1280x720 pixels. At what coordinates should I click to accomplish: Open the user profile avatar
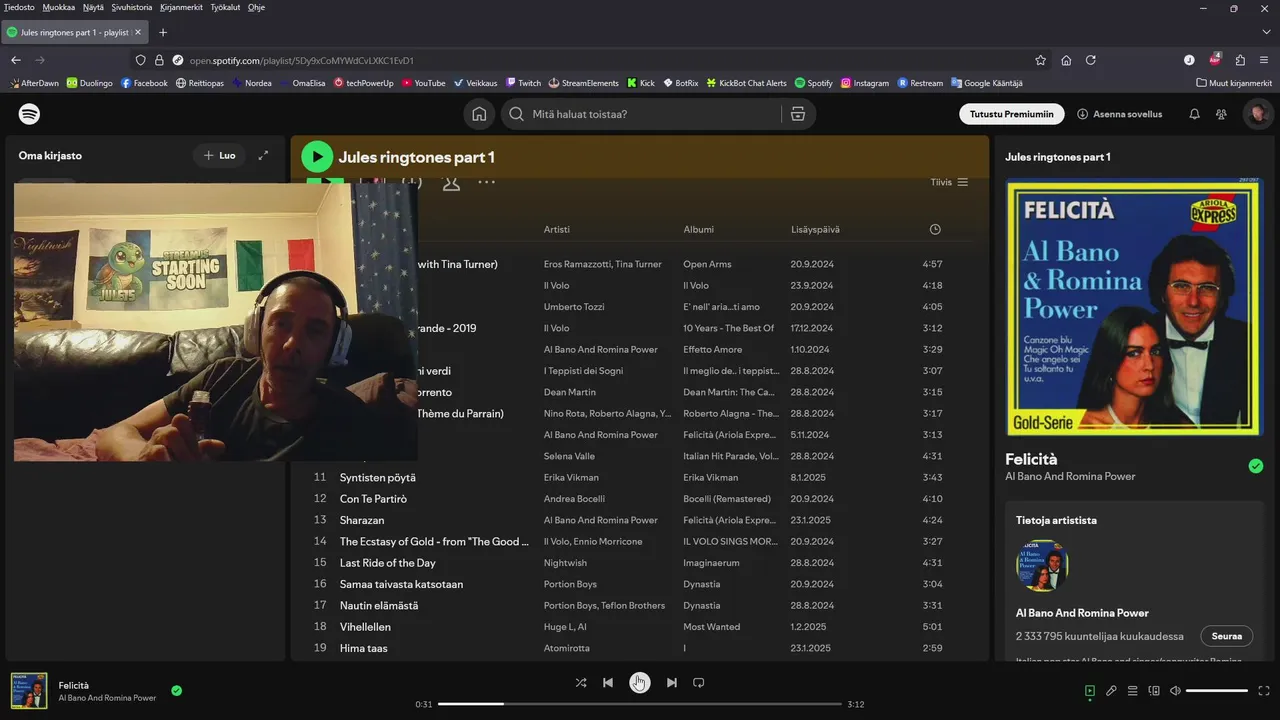point(1257,114)
